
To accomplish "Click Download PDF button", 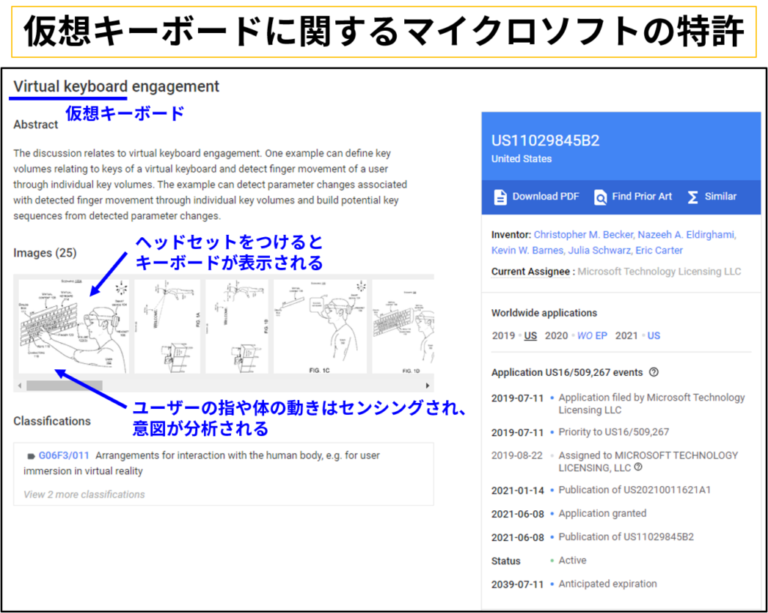I will pos(536,197).
